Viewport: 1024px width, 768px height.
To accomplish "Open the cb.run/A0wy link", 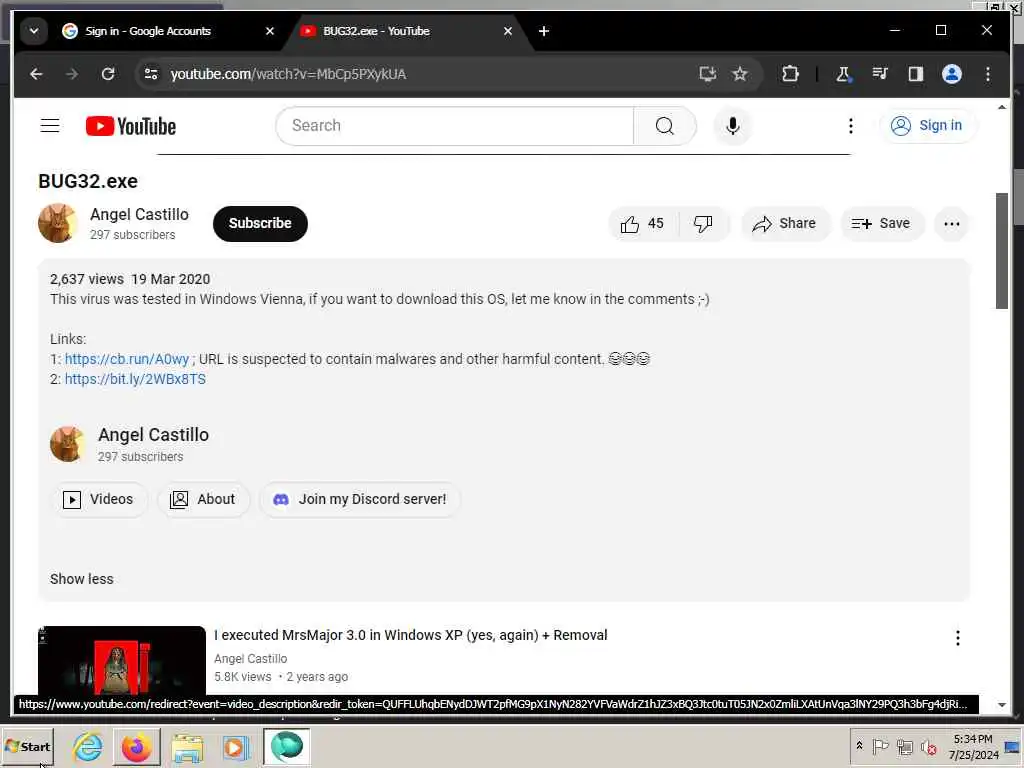I will tap(127, 359).
